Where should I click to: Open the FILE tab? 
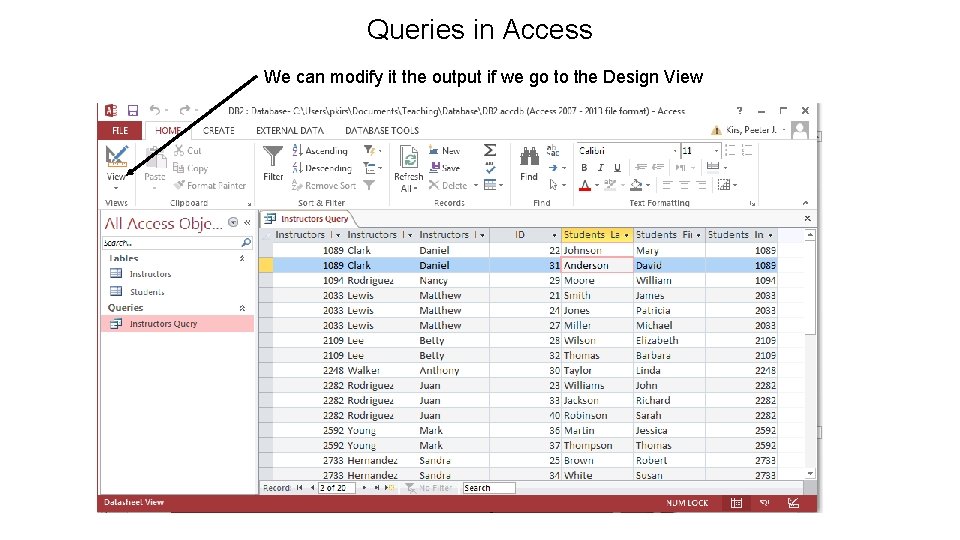click(x=120, y=130)
